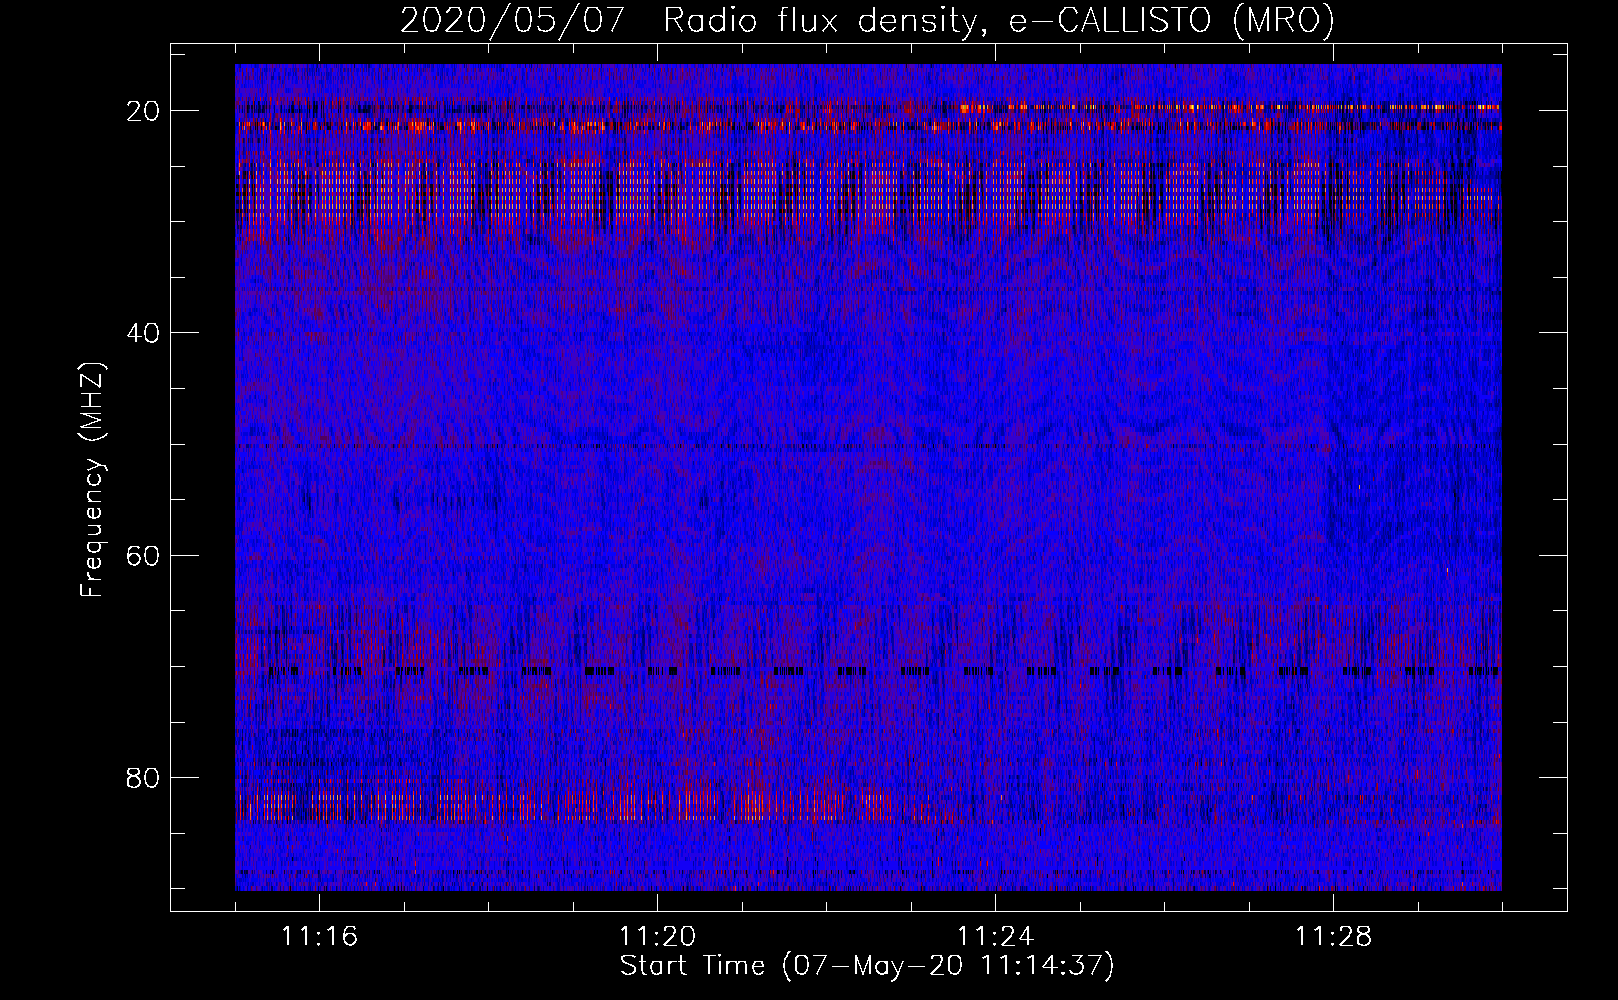Click the 40 MHz frequency tick label
This screenshot has width=1618, height=1000.
click(143, 333)
